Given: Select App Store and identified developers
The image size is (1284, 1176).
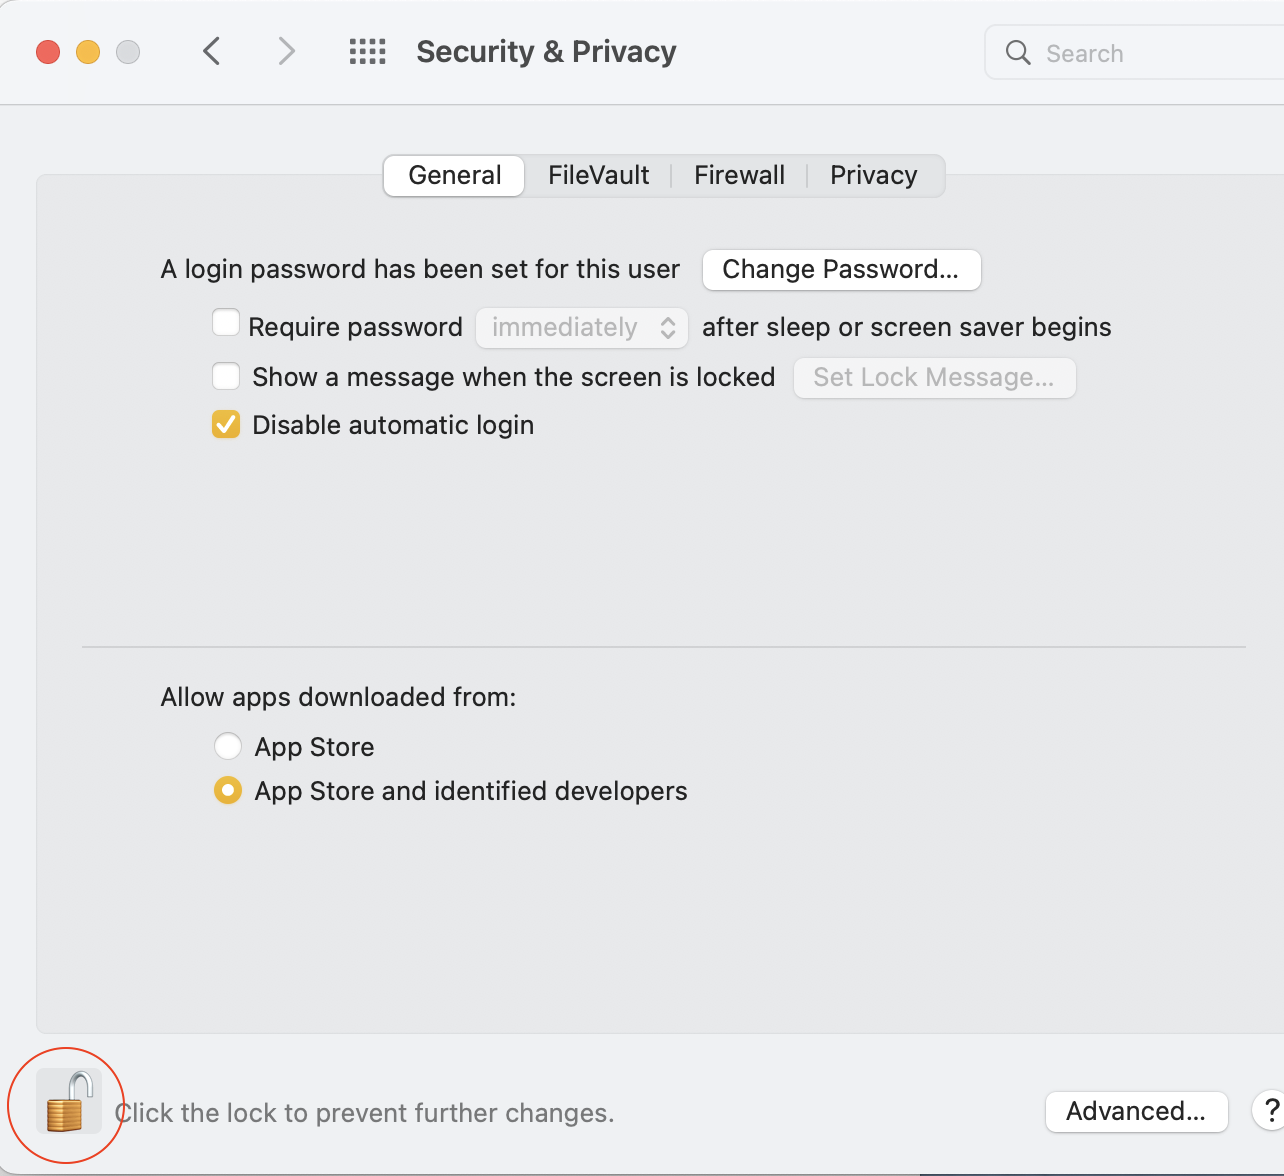Looking at the screenshot, I should 228,791.
